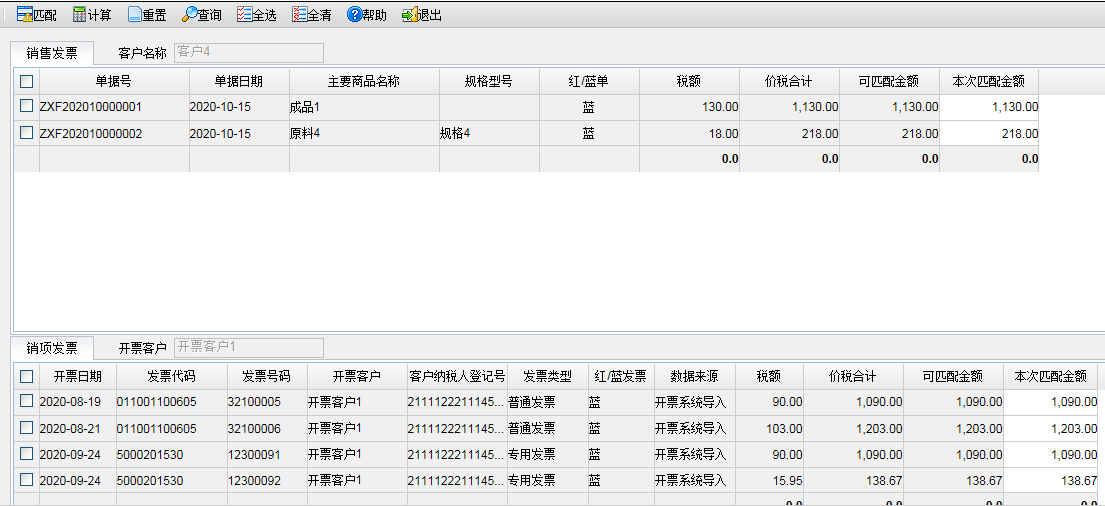Click the 全清 (Clear All) toolbar icon
This screenshot has width=1105, height=506.
(x=311, y=15)
